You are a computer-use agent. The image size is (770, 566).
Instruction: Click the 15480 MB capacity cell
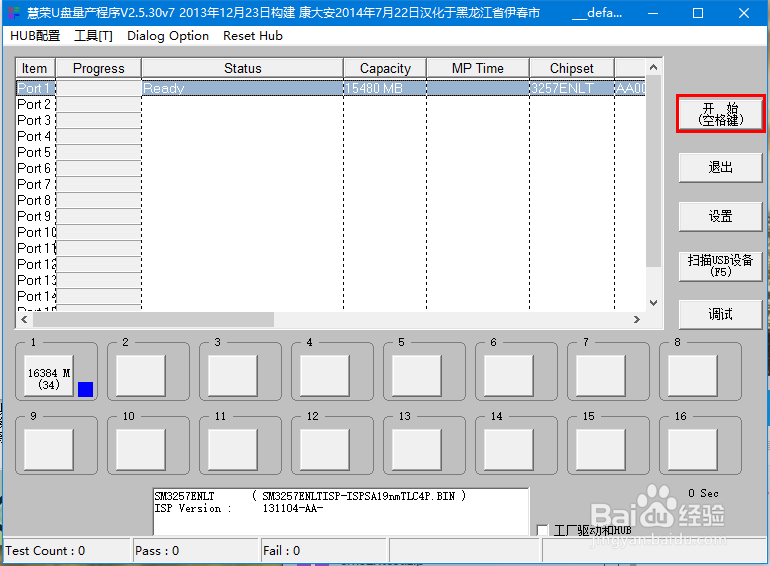(x=385, y=88)
